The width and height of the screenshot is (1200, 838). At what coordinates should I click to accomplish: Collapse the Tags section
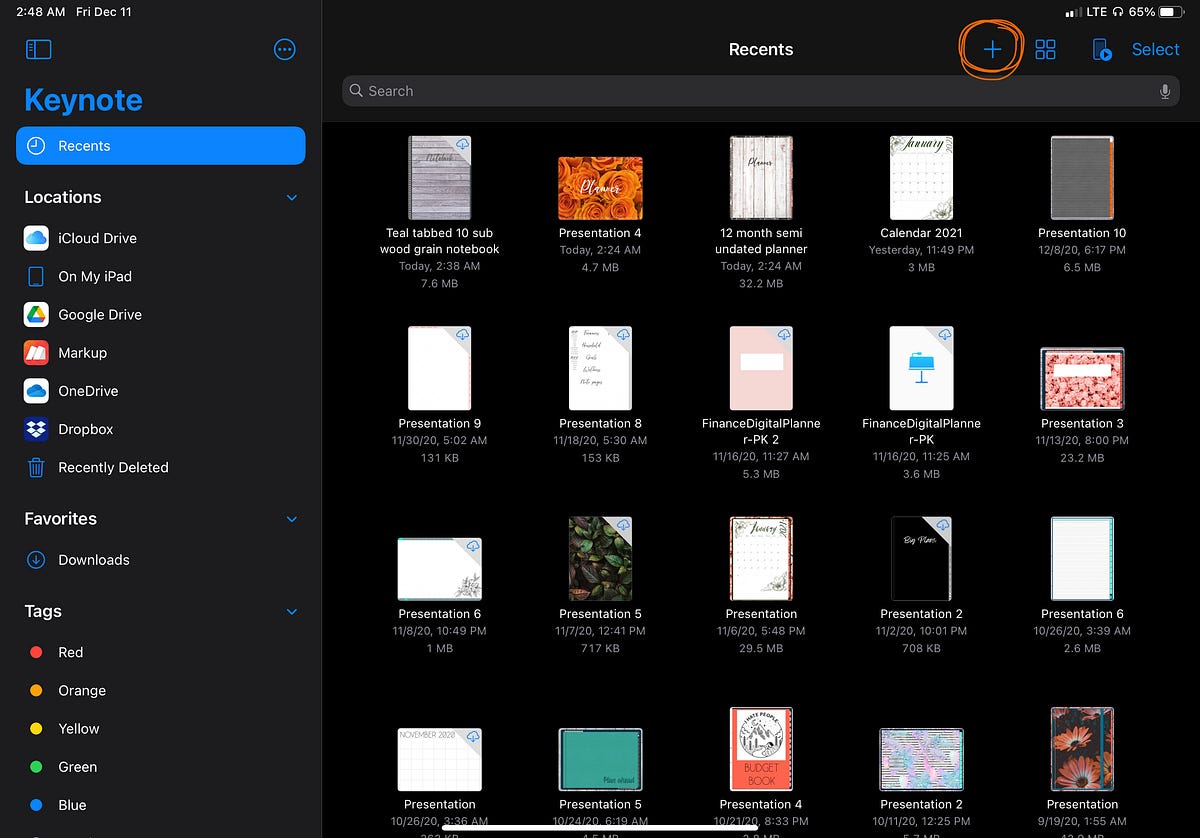[291, 611]
